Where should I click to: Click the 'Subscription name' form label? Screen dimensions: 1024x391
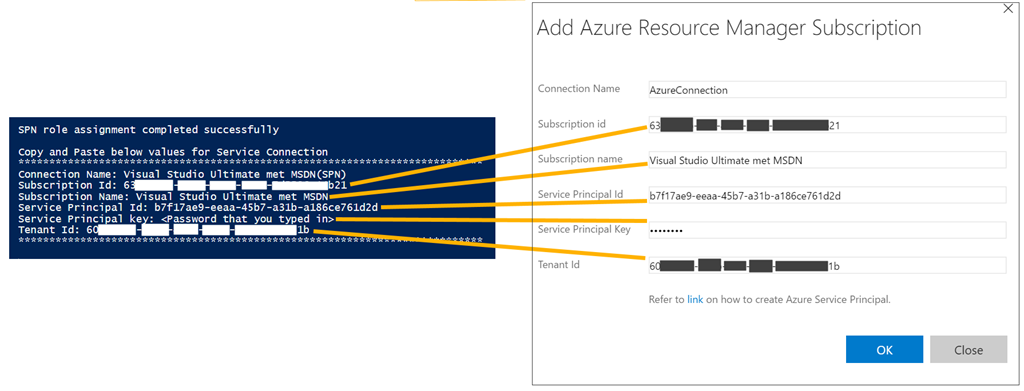click(x=580, y=159)
